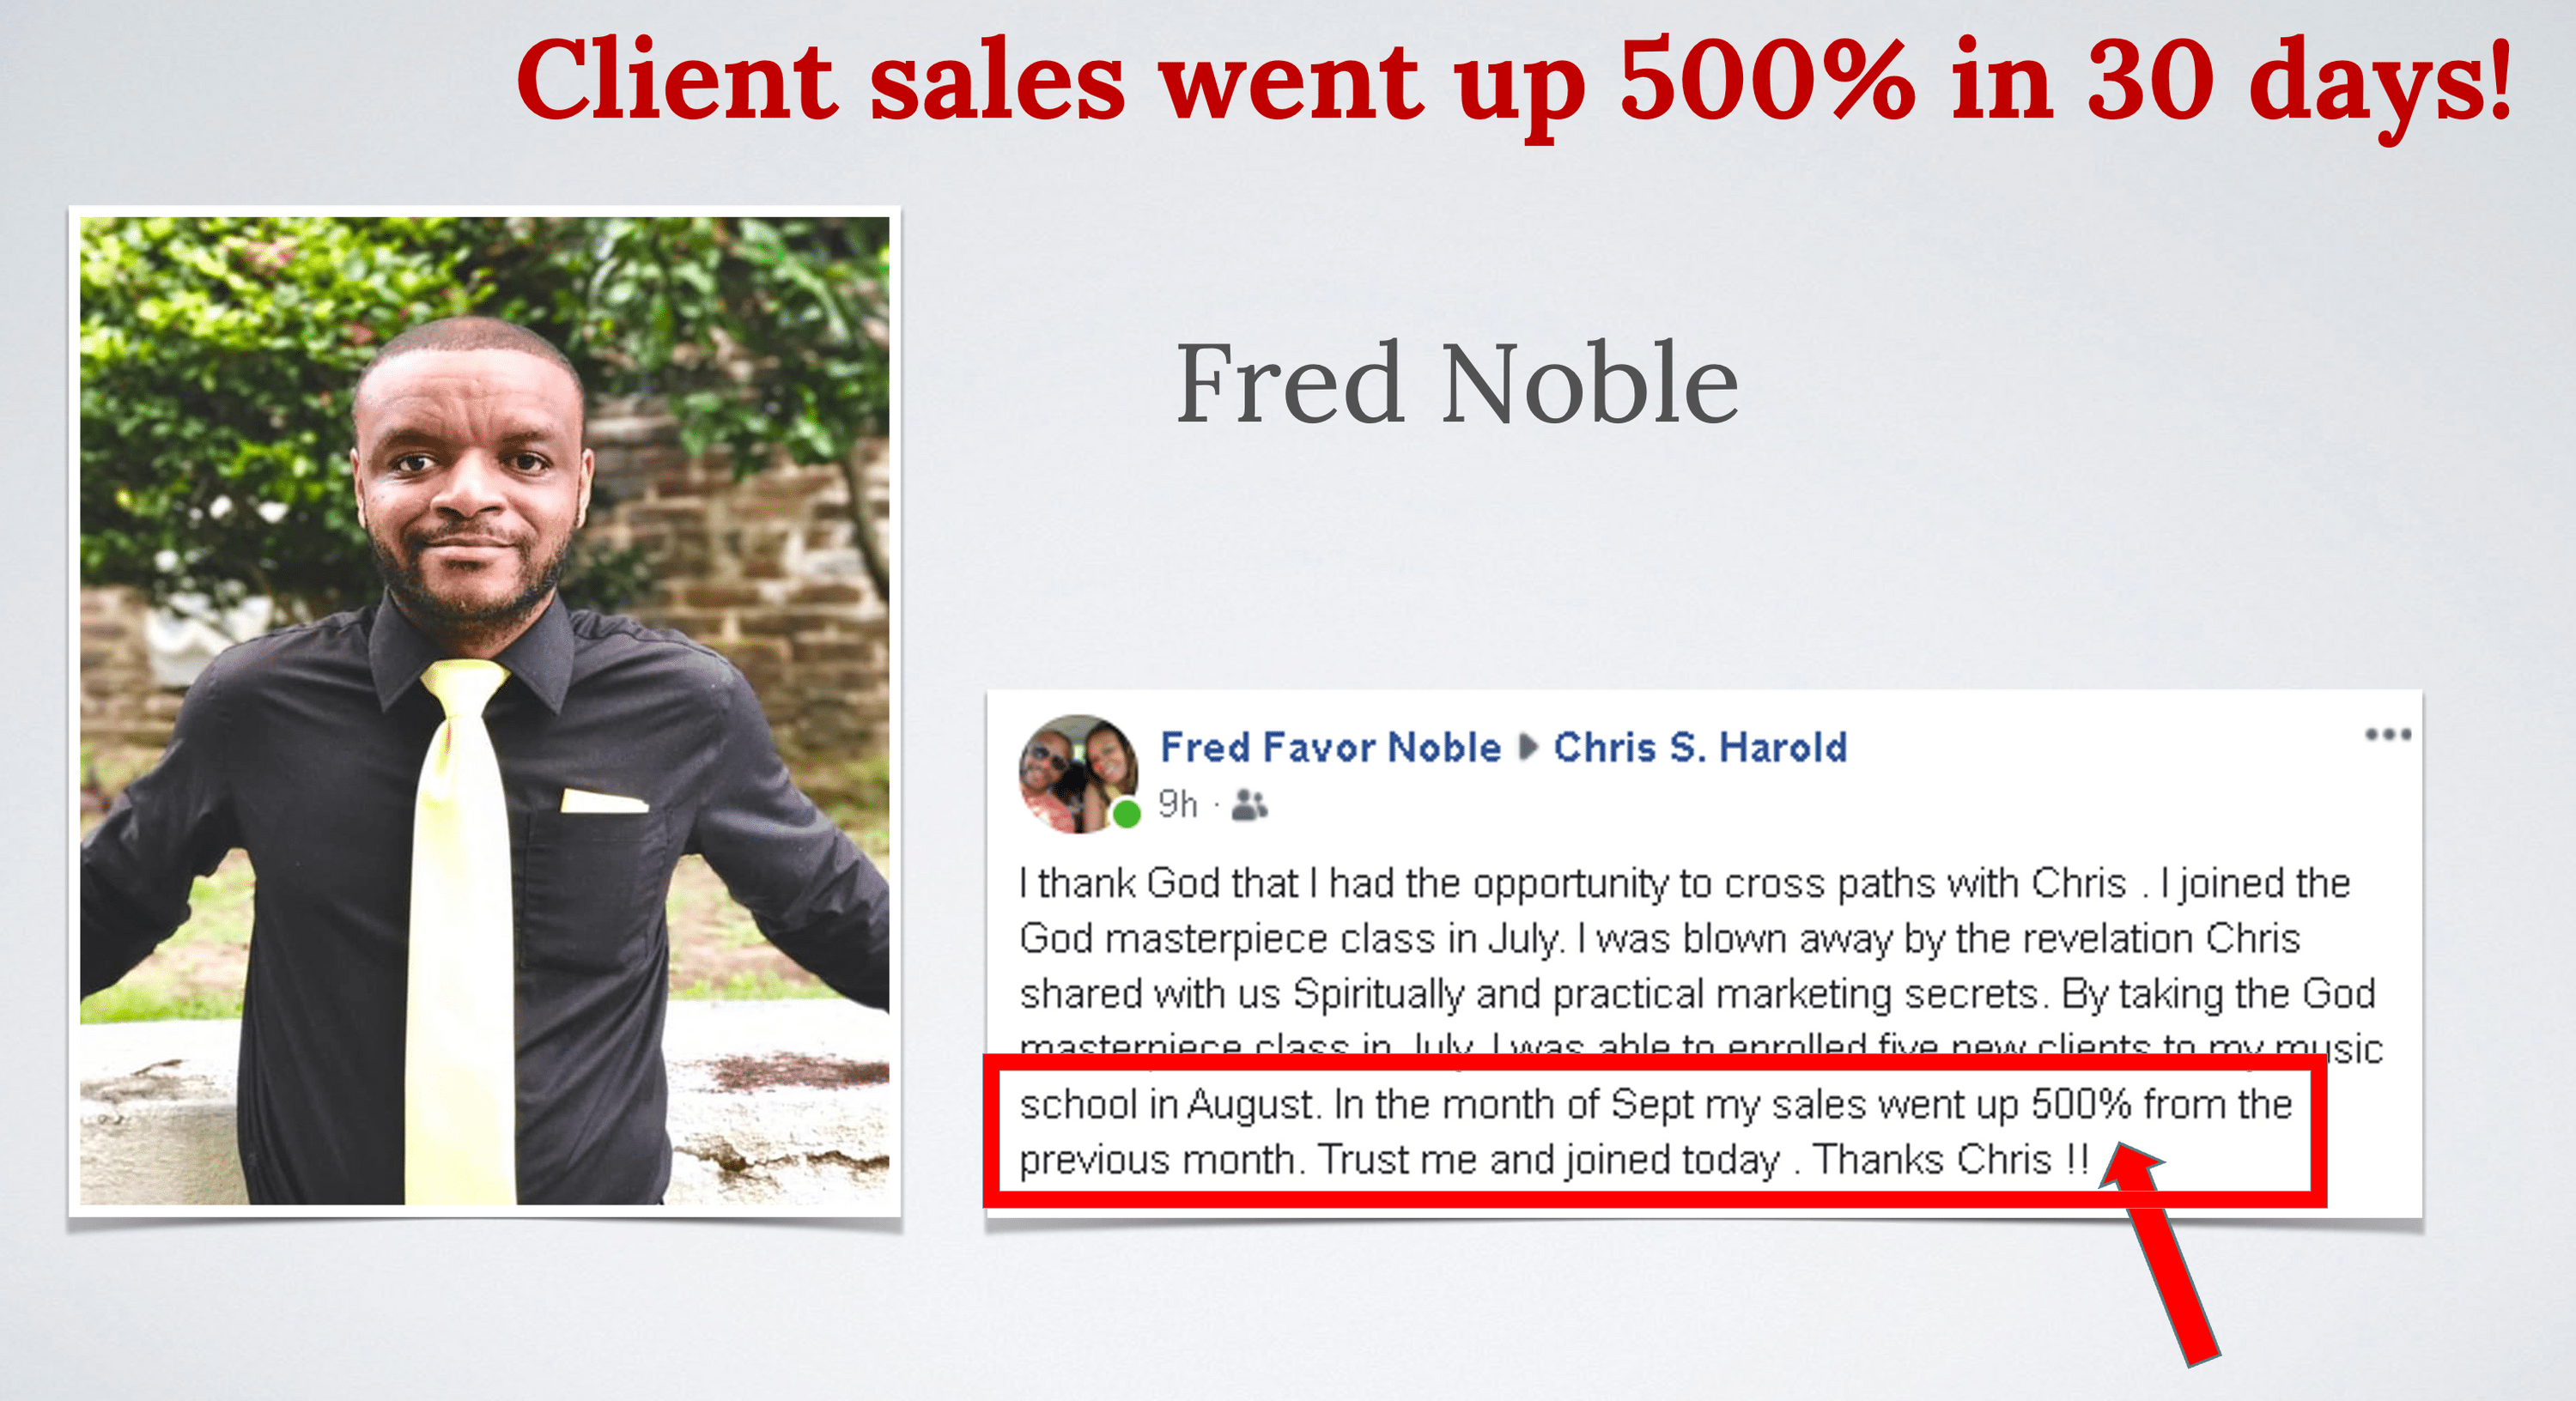Image resolution: width=2576 pixels, height=1401 pixels.
Task: Click the line starting "God masterpiece class in July"
Action: (1659, 939)
